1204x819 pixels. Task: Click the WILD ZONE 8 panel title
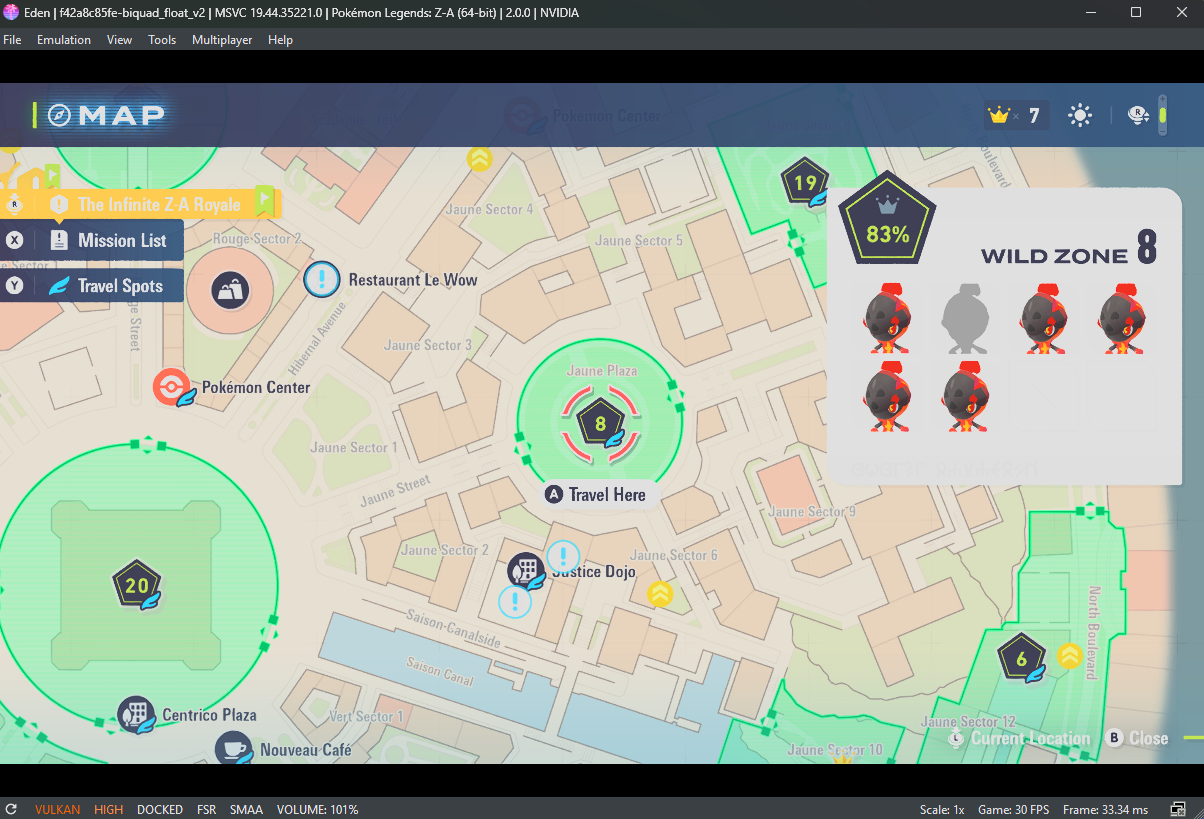[1068, 248]
